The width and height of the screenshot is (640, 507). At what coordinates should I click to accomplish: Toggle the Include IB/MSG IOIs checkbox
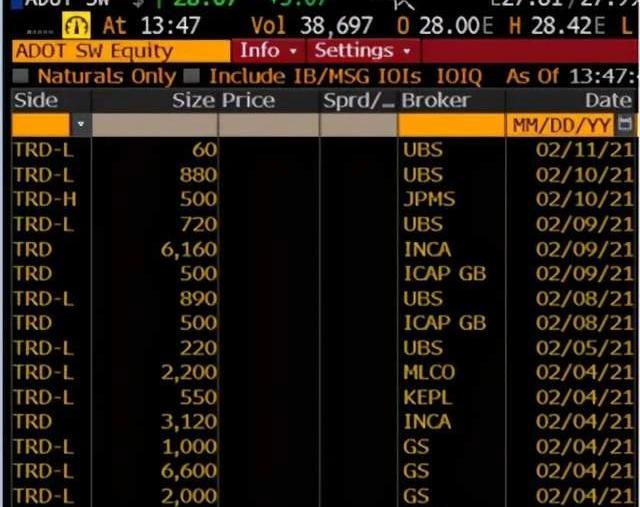click(x=193, y=75)
